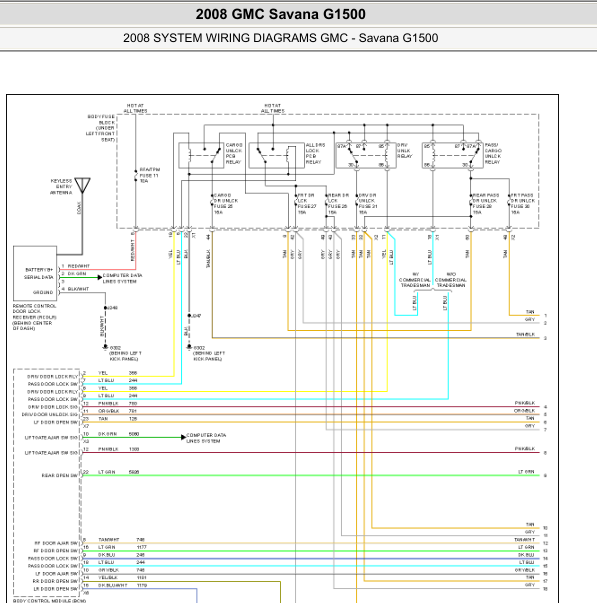
Task: Click the 'LR DOOR OPEN SW' BCM label
Action: [55, 589]
